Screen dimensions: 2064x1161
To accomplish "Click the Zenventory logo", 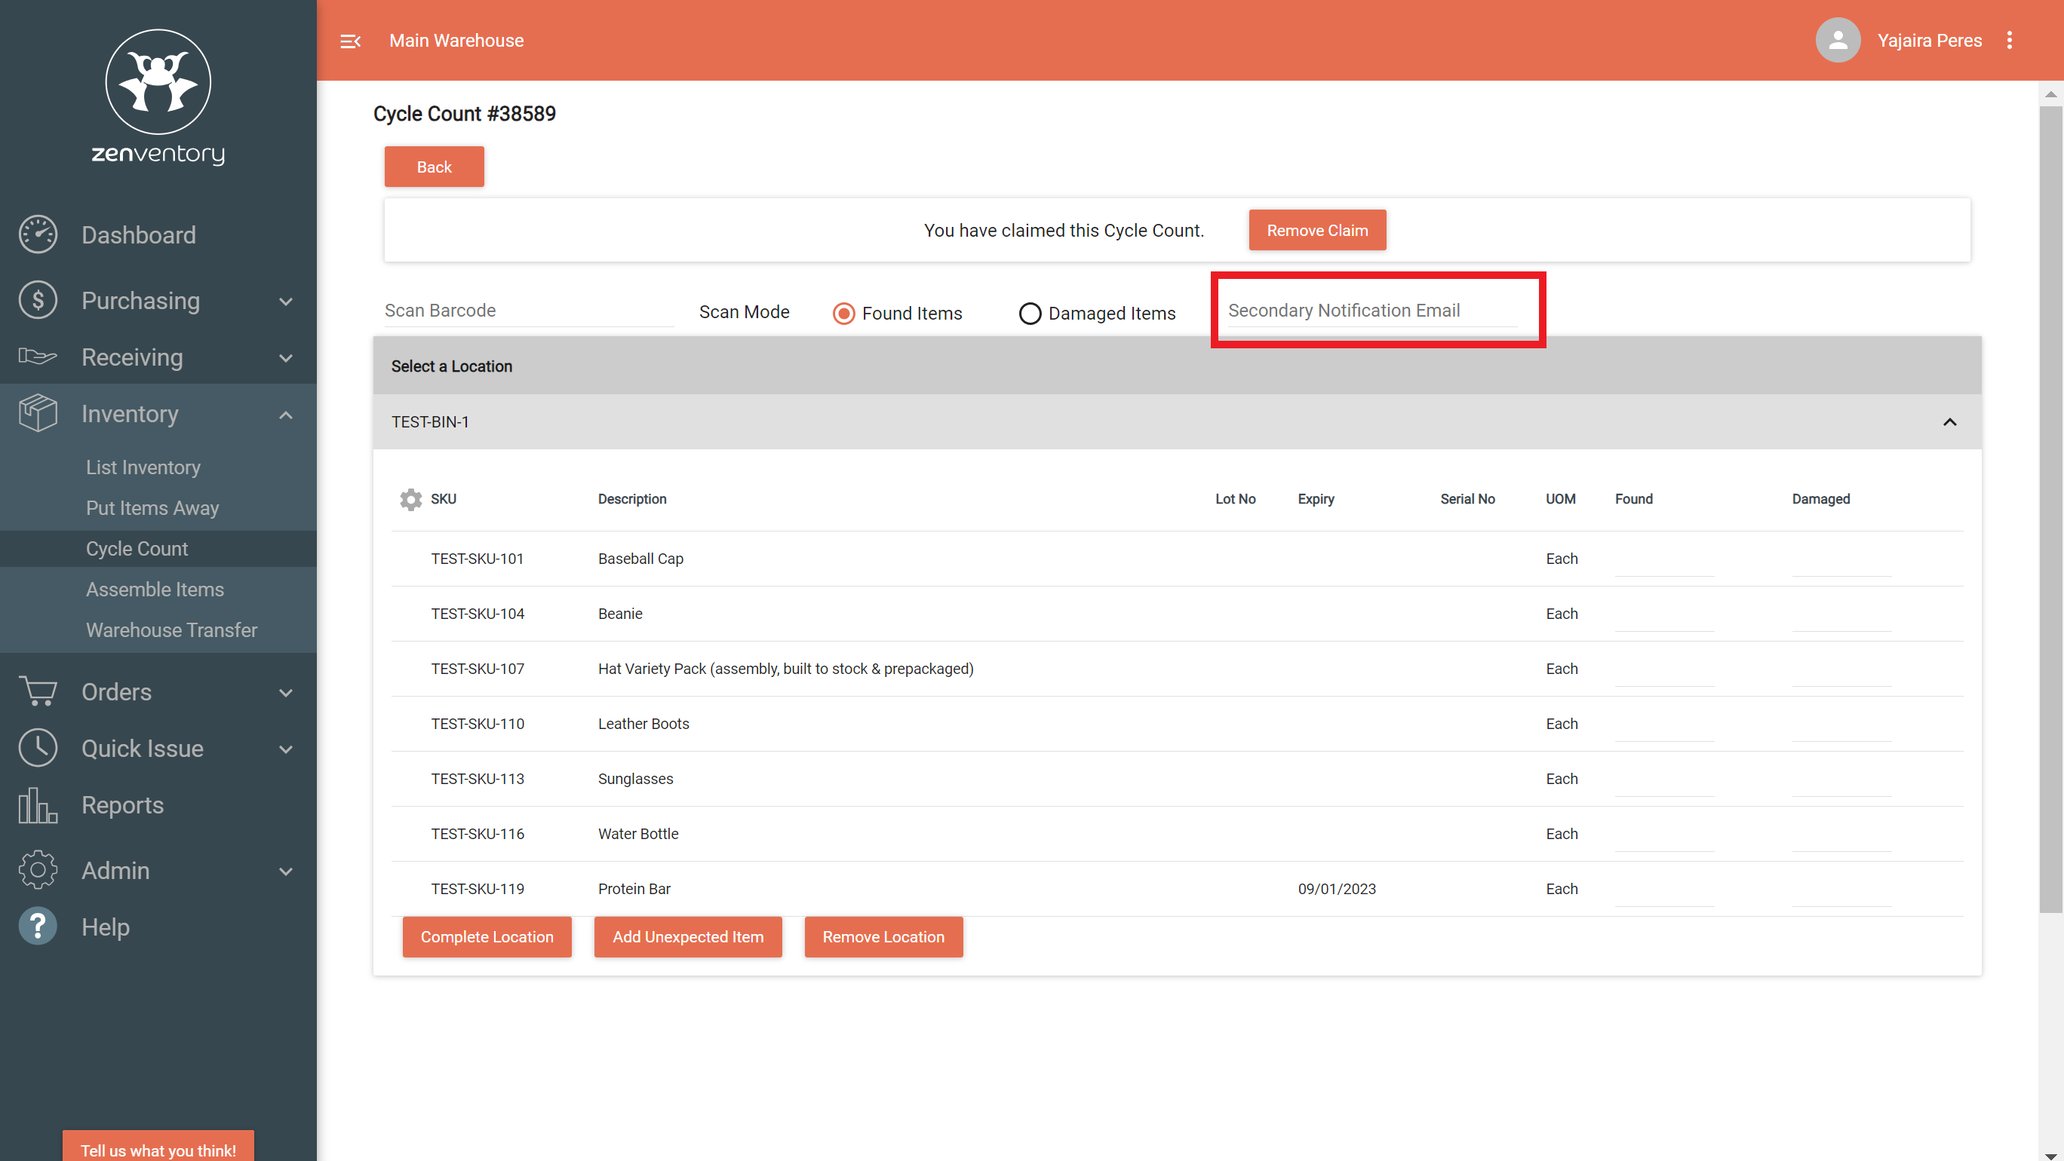I will click(158, 97).
